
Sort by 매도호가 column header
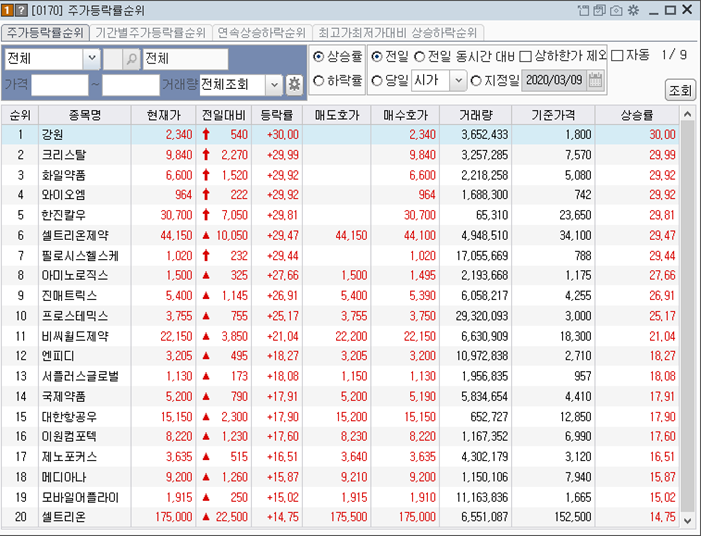click(x=337, y=115)
